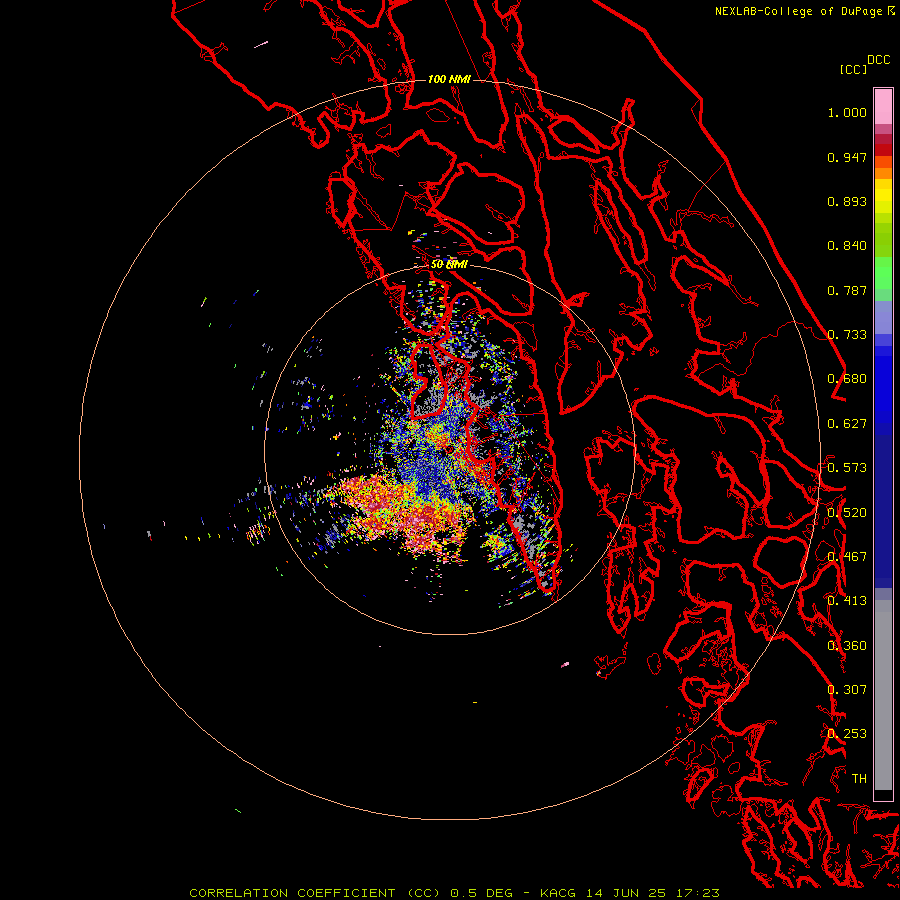The image size is (900, 900).
Task: Click the 1.000 colorbar value label
Action: point(847,113)
